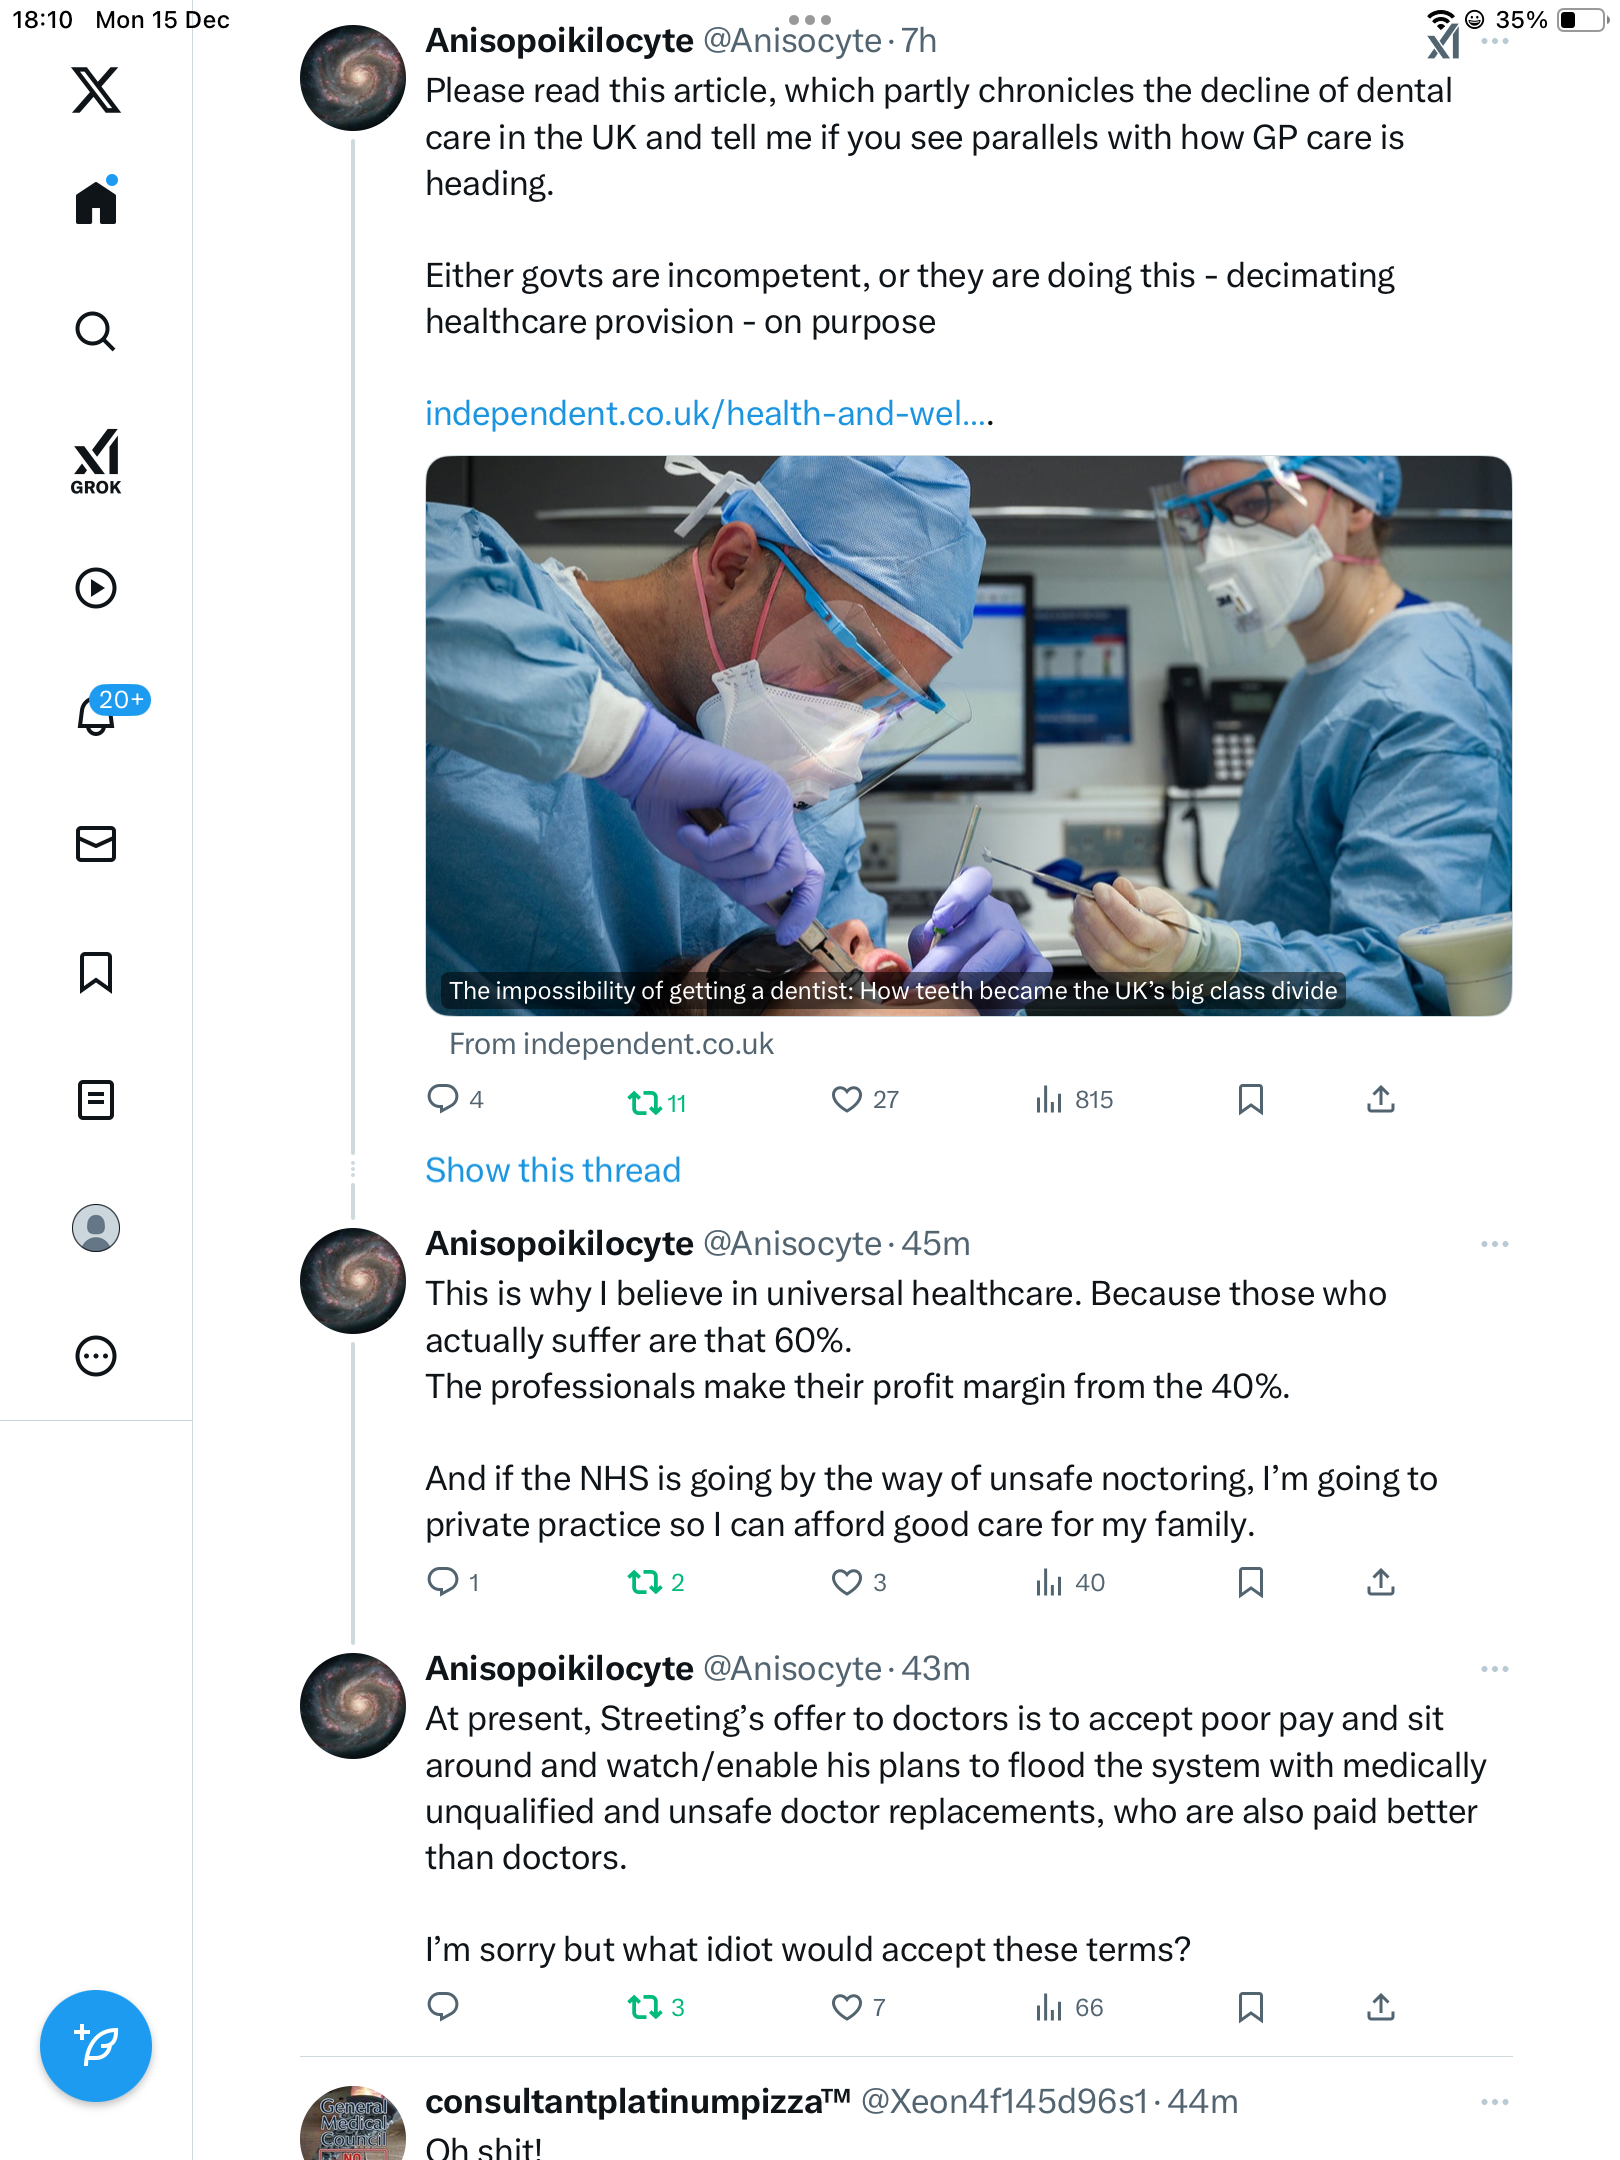This screenshot has width=1620, height=2160.
Task: Tap the compose new post button
Action: (x=96, y=2045)
